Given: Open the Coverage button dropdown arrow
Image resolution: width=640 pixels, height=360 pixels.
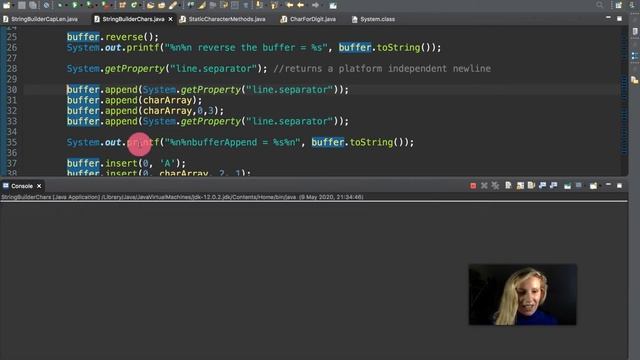Looking at the screenshot, I should [96, 6].
